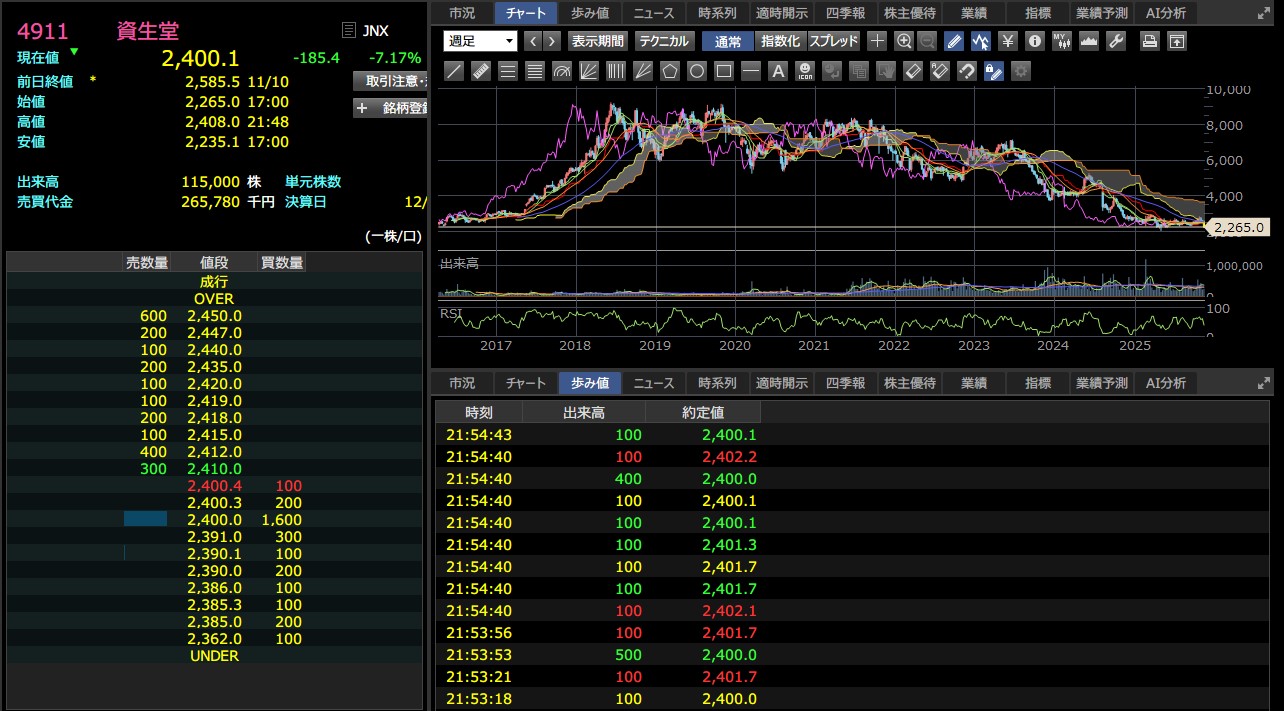
Task: Select the Fibonacci arc tool
Action: coord(562,71)
